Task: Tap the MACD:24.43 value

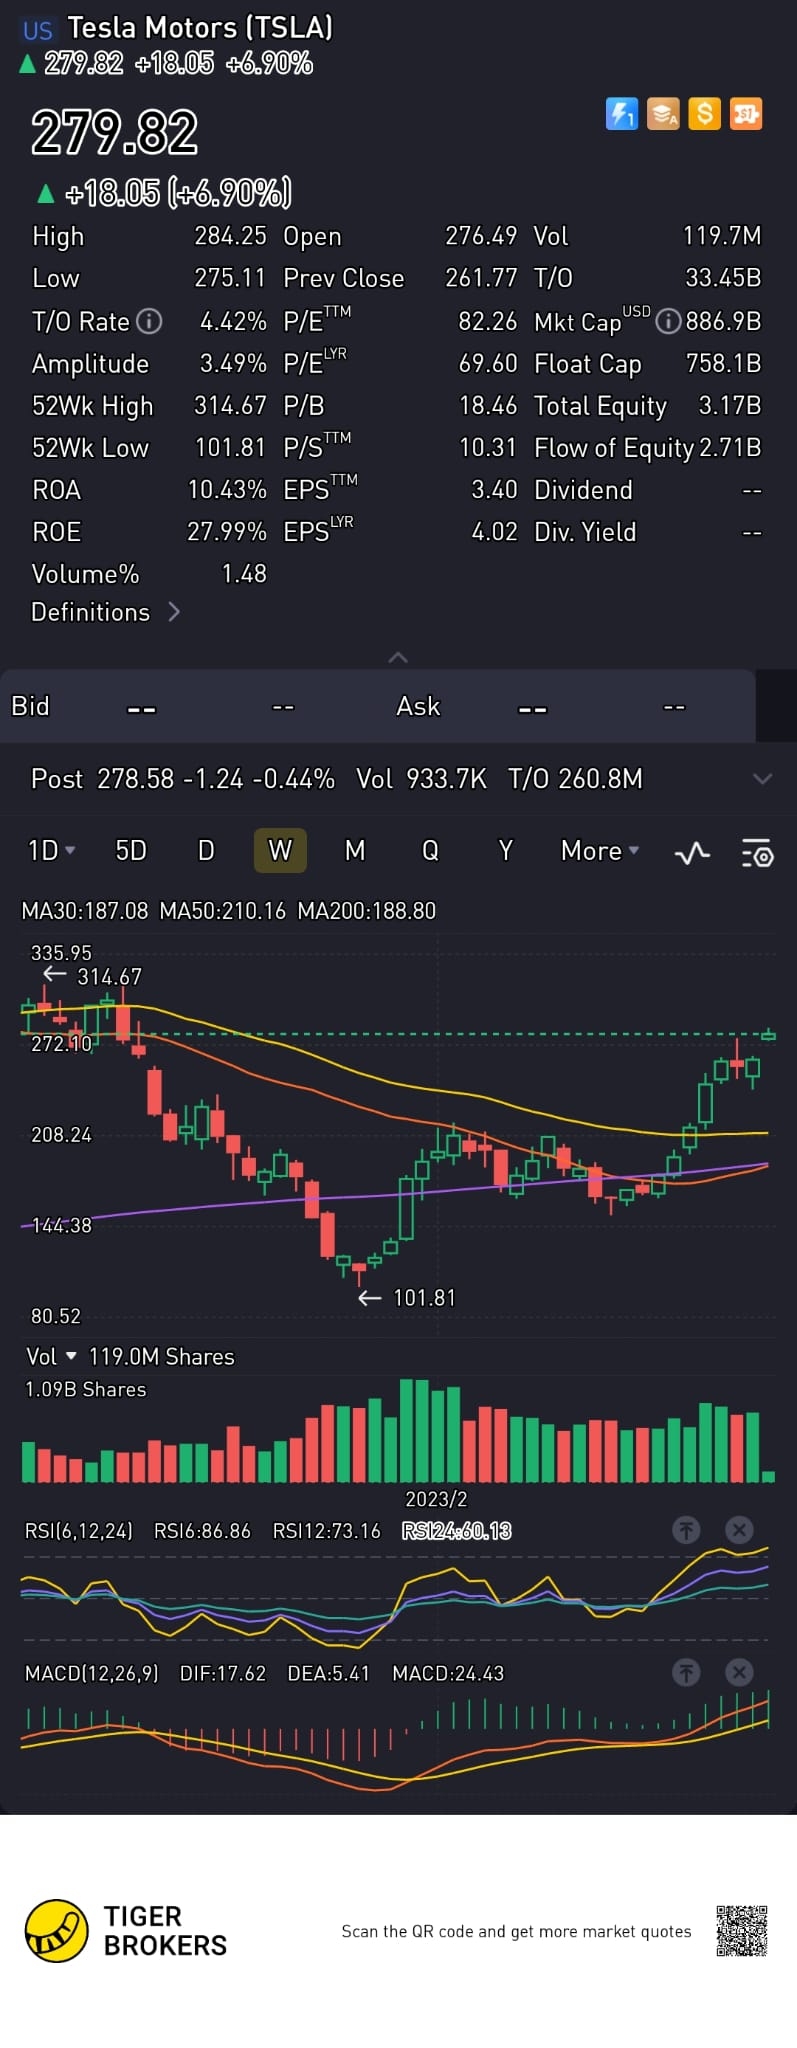Action: point(448,1673)
